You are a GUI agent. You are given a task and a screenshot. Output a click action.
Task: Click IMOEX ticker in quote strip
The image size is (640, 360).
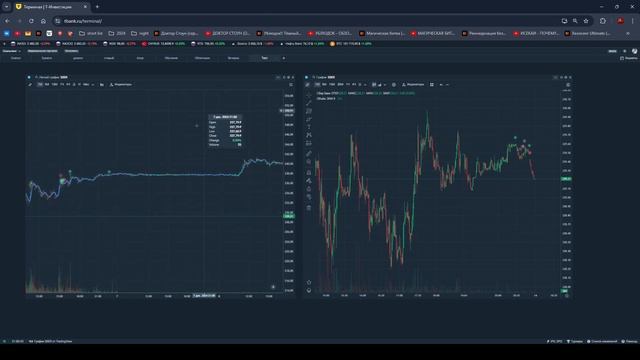(x=31, y=44)
